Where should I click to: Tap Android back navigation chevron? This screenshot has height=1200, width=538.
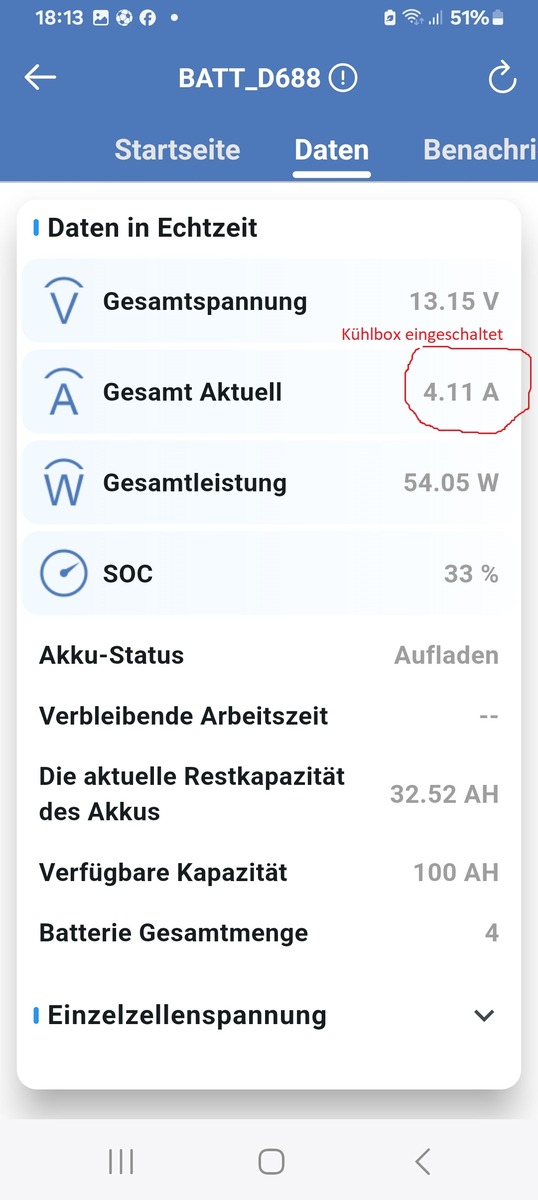coord(422,1161)
